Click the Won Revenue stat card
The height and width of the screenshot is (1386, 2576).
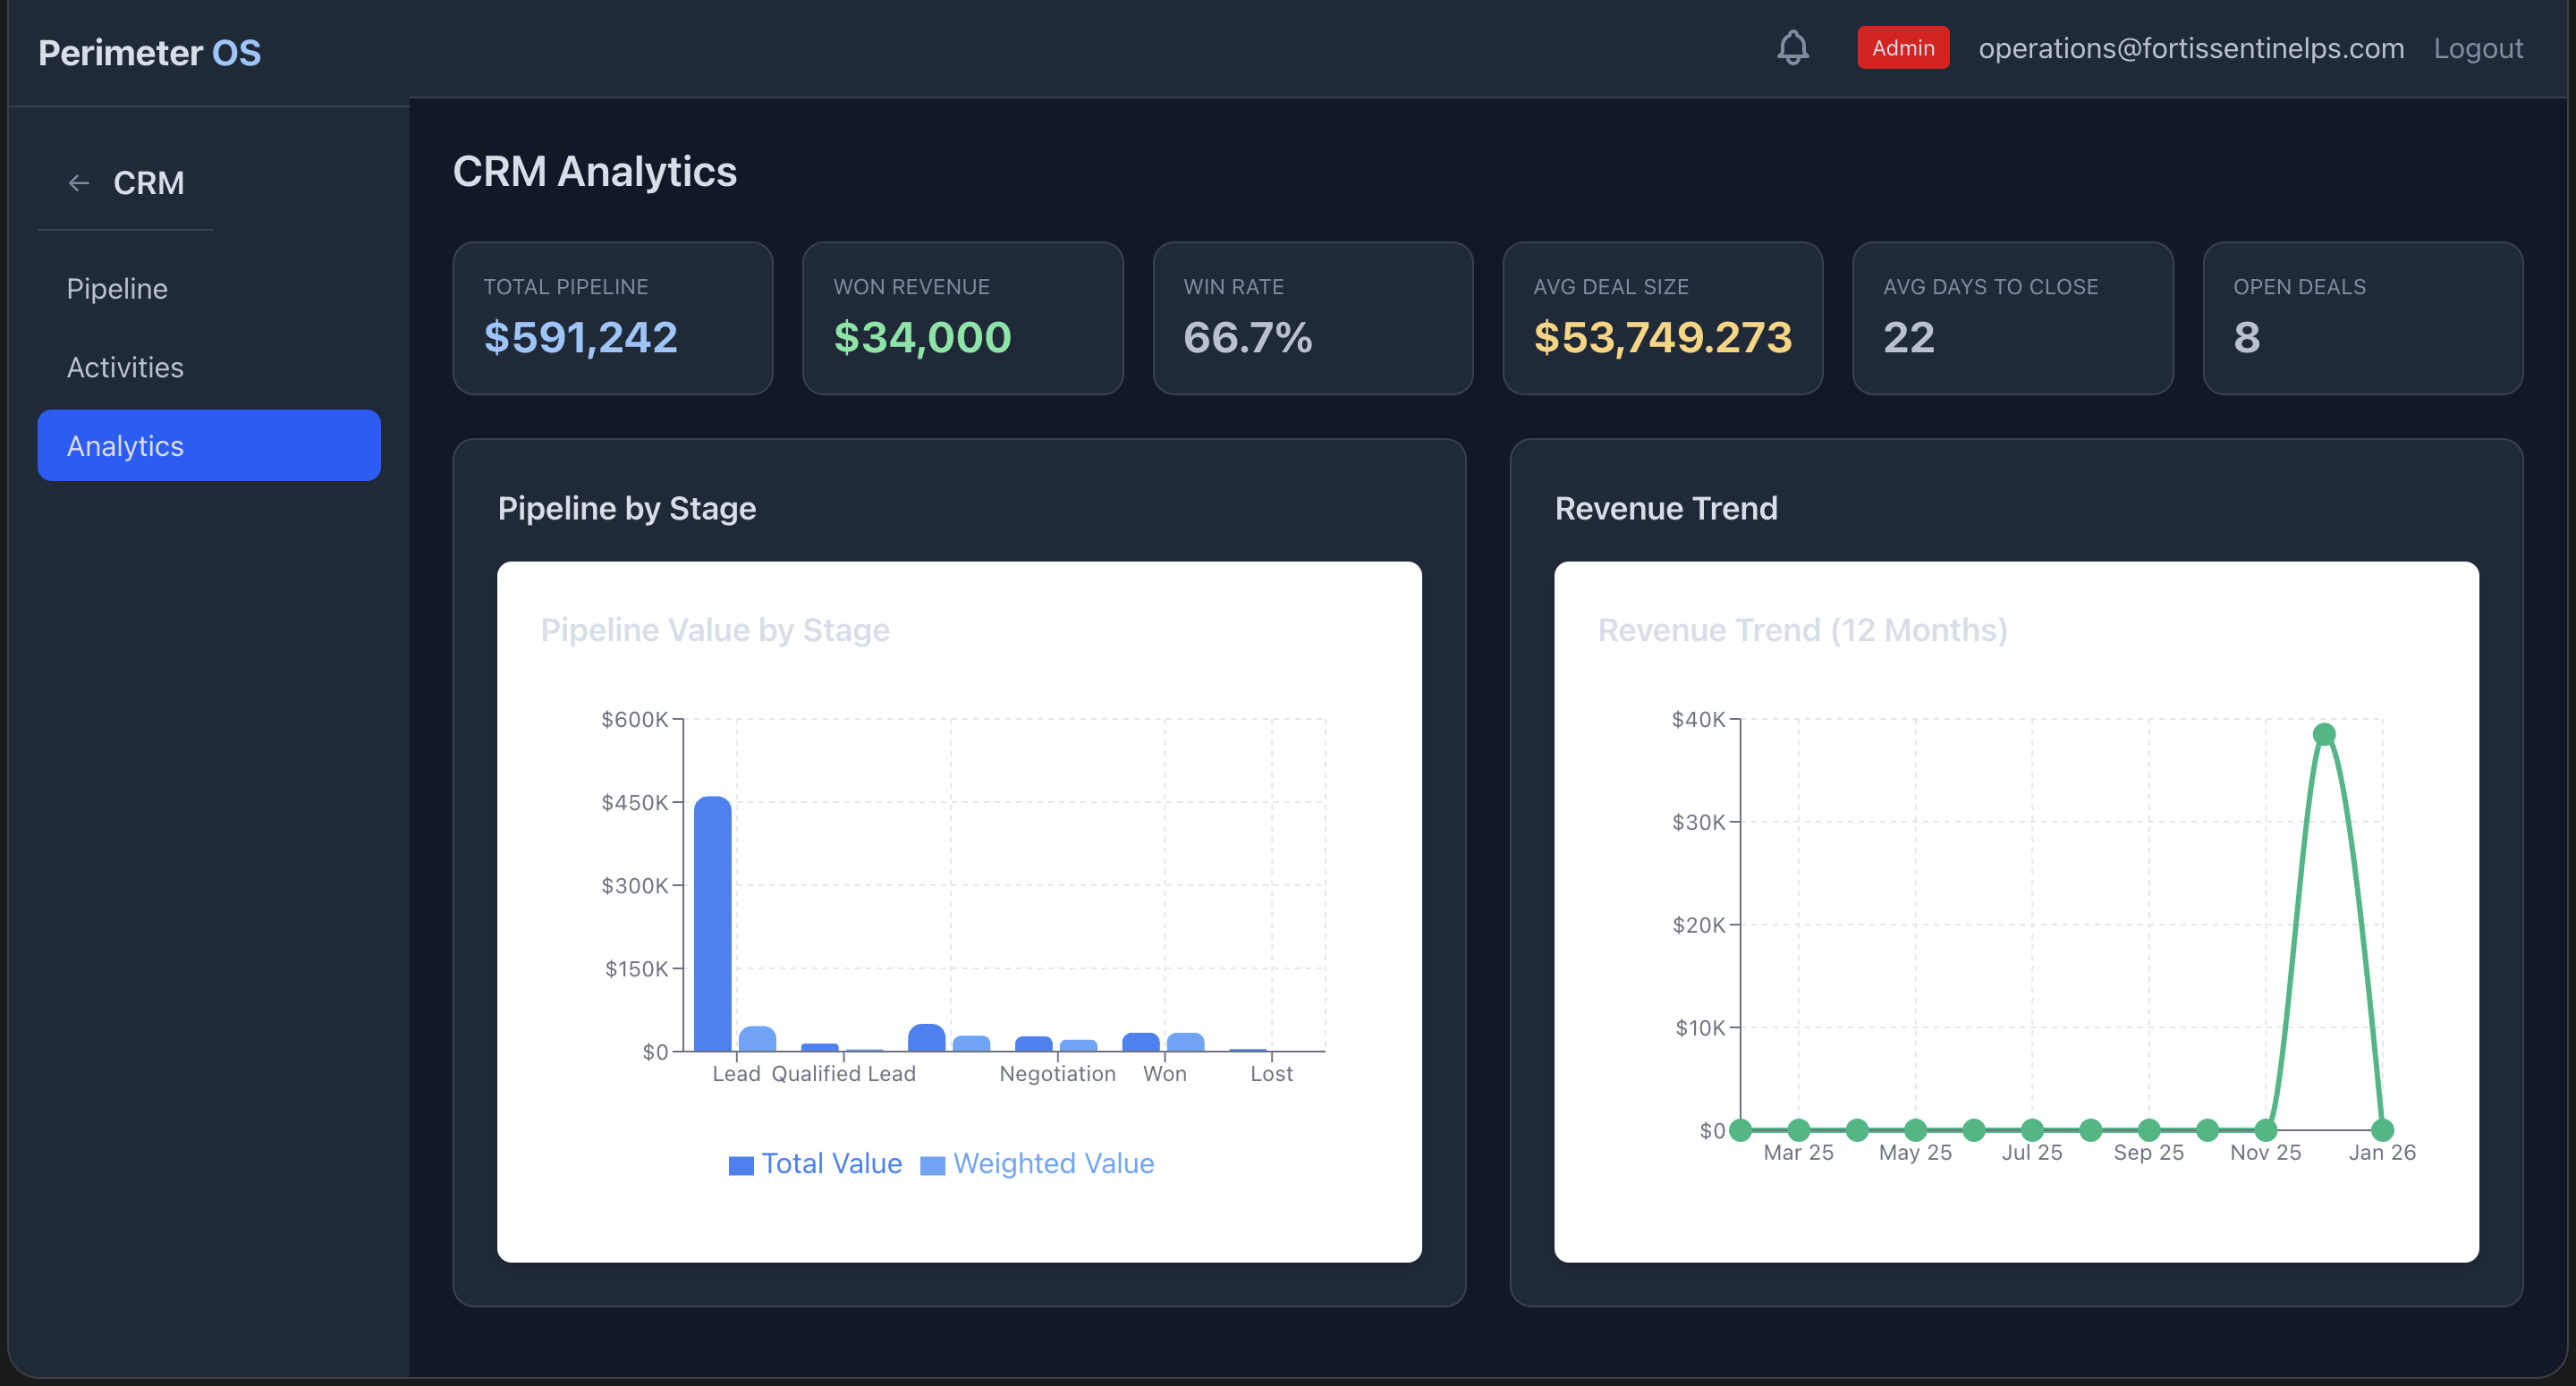[x=962, y=318]
